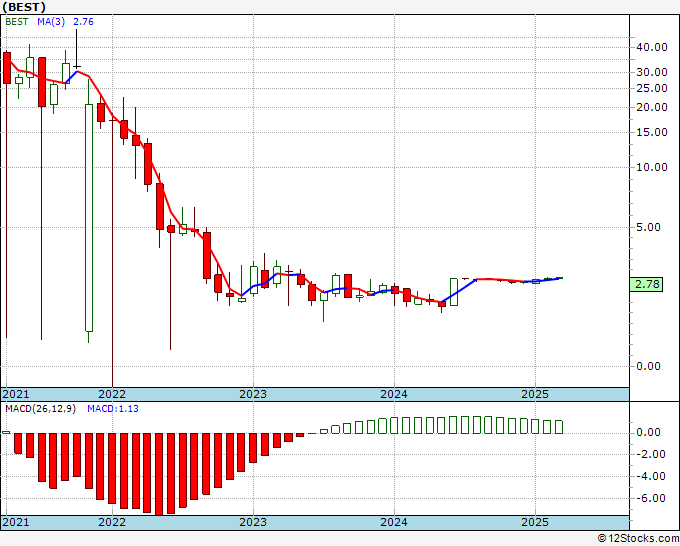Select the green 2.78 current price tag

pyautogui.click(x=647, y=284)
